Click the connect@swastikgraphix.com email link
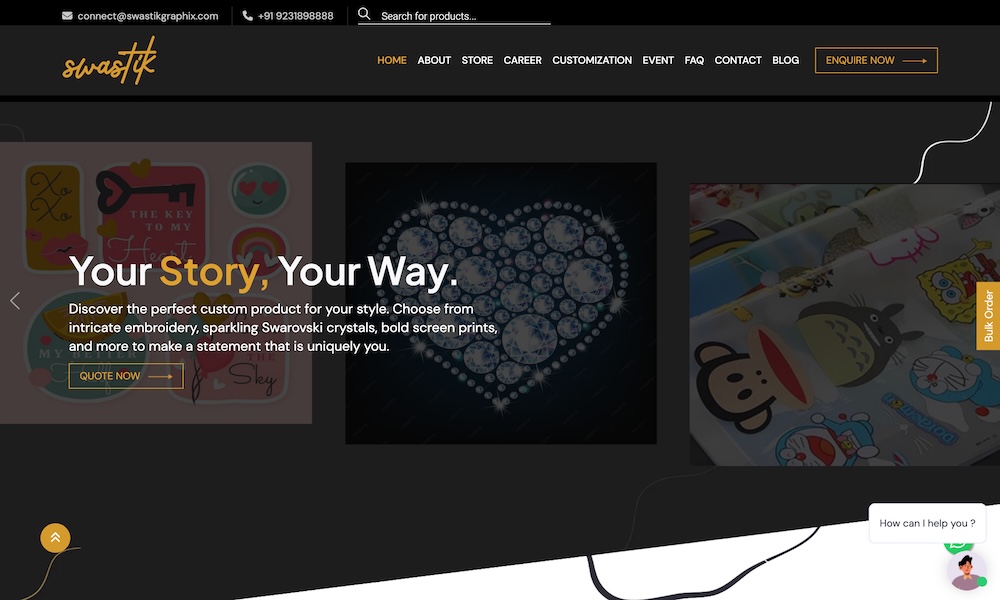 coord(148,16)
